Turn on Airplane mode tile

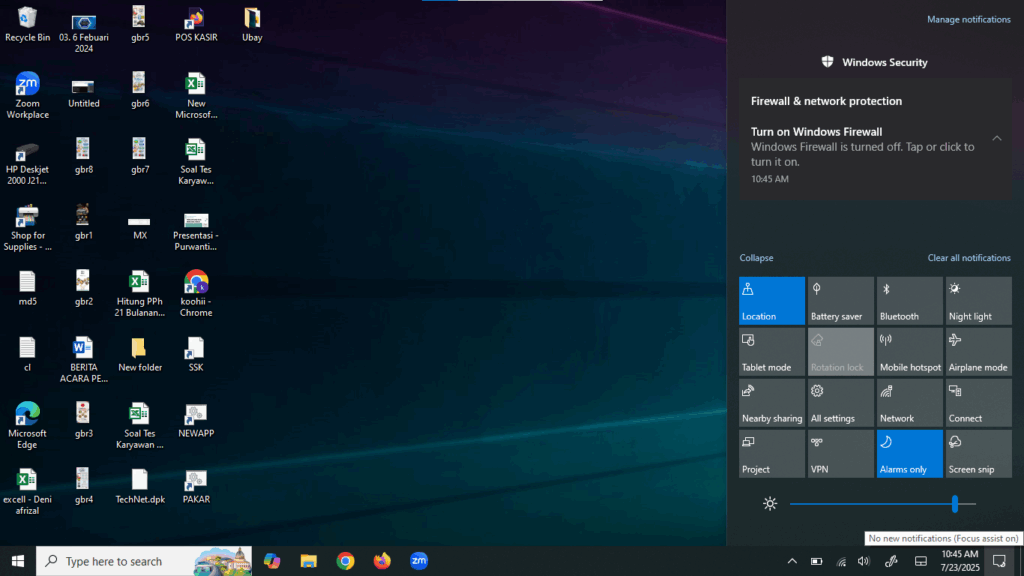pyautogui.click(x=978, y=351)
